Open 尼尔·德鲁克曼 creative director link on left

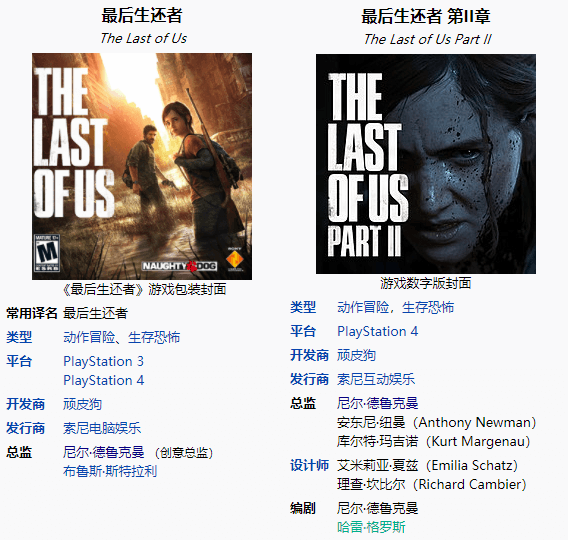104,452
